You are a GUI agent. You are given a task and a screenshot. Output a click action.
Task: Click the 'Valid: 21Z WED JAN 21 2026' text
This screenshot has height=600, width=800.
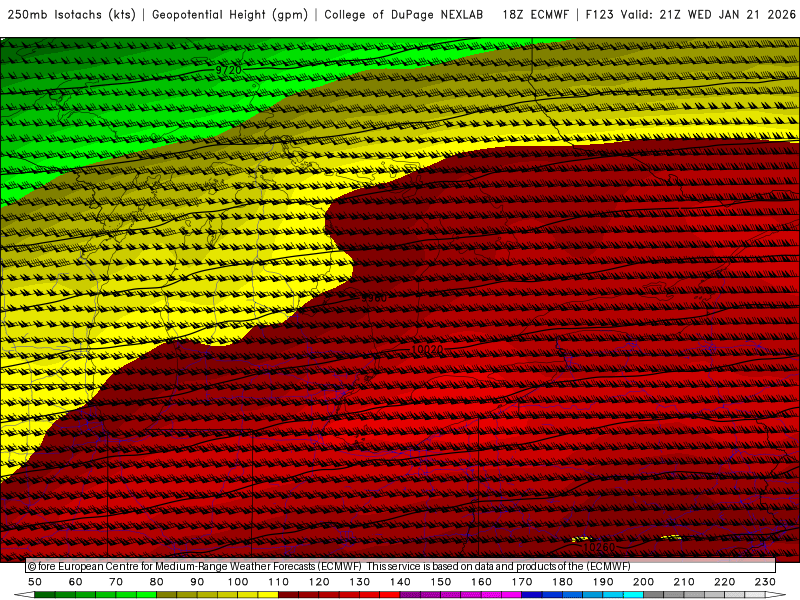(708, 15)
